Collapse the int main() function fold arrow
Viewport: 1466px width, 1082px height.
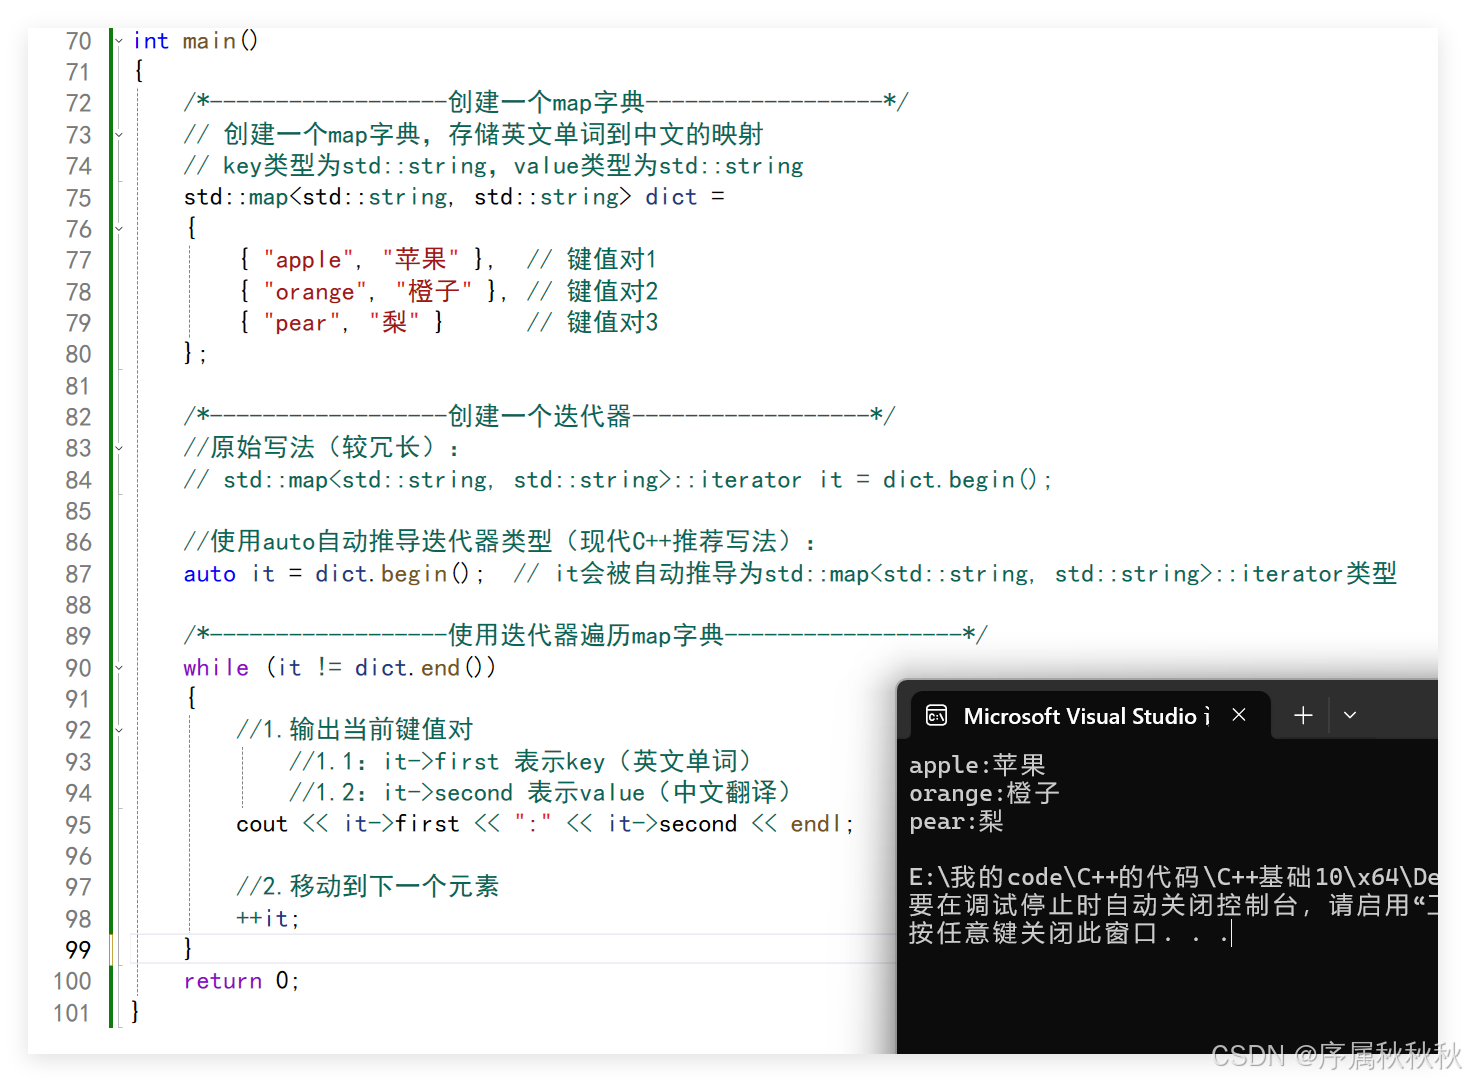coord(119,41)
